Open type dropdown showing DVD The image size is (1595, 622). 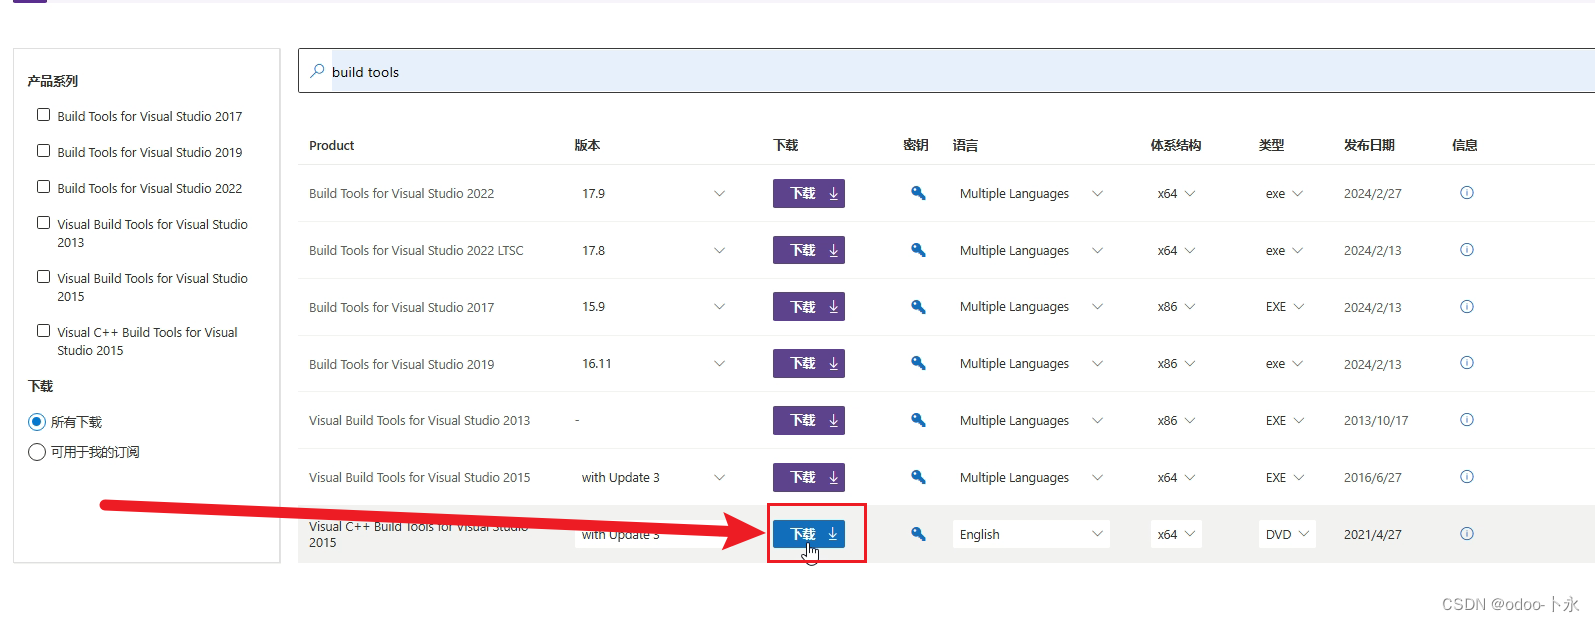pos(1287,534)
